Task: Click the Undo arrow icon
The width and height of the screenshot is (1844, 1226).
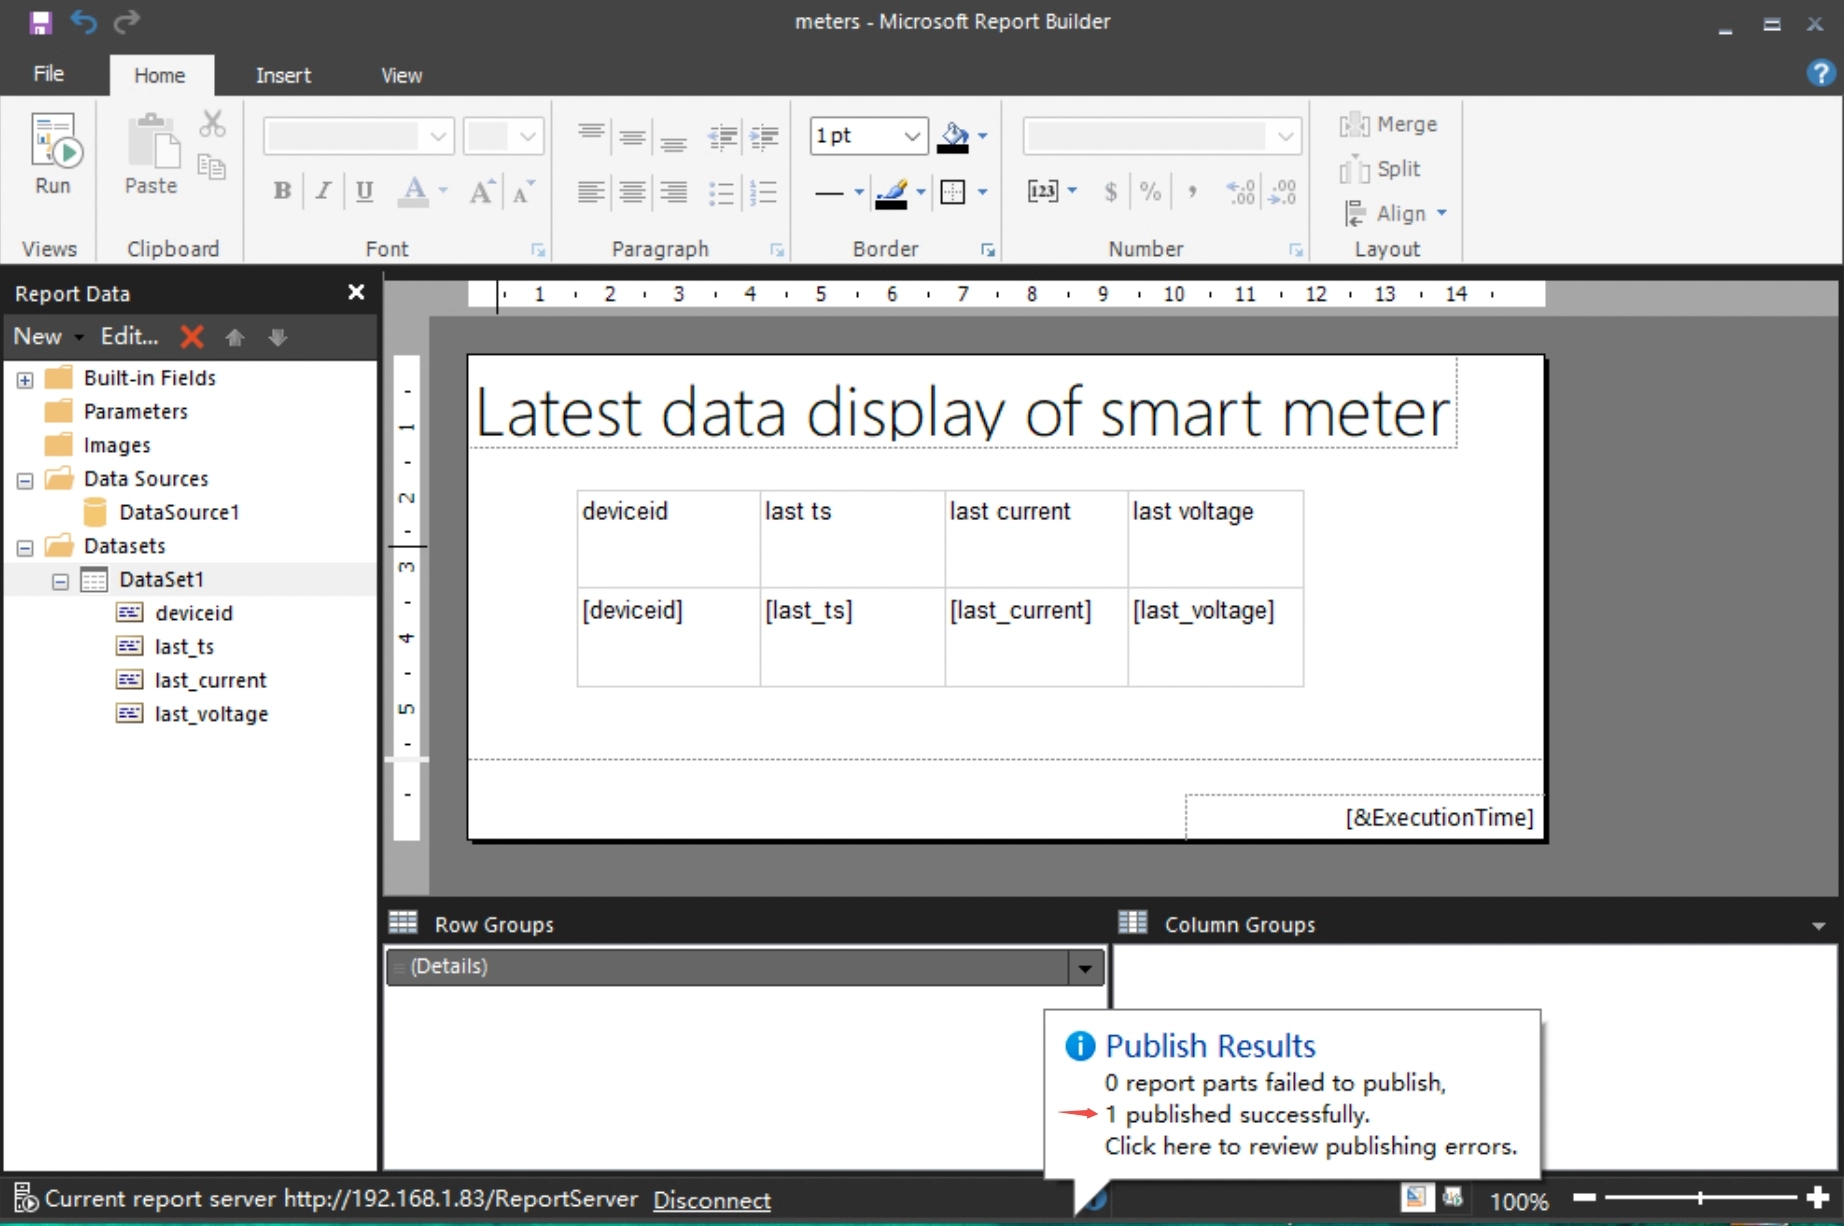Action: click(x=84, y=22)
